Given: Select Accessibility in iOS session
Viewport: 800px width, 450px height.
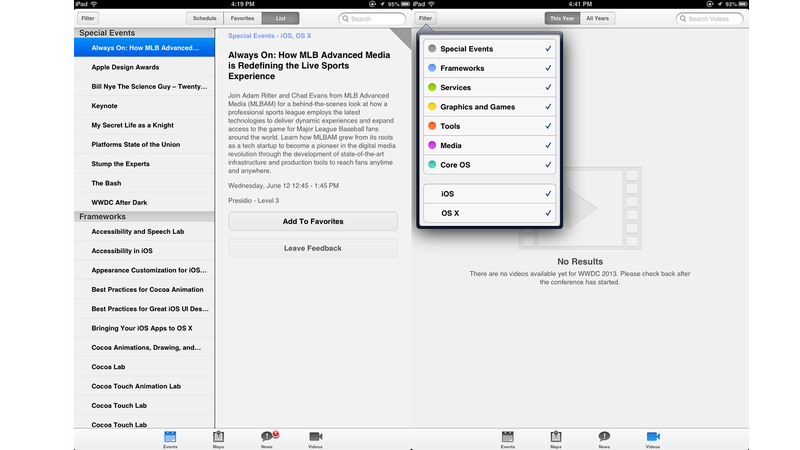Looking at the screenshot, I should click(144, 251).
